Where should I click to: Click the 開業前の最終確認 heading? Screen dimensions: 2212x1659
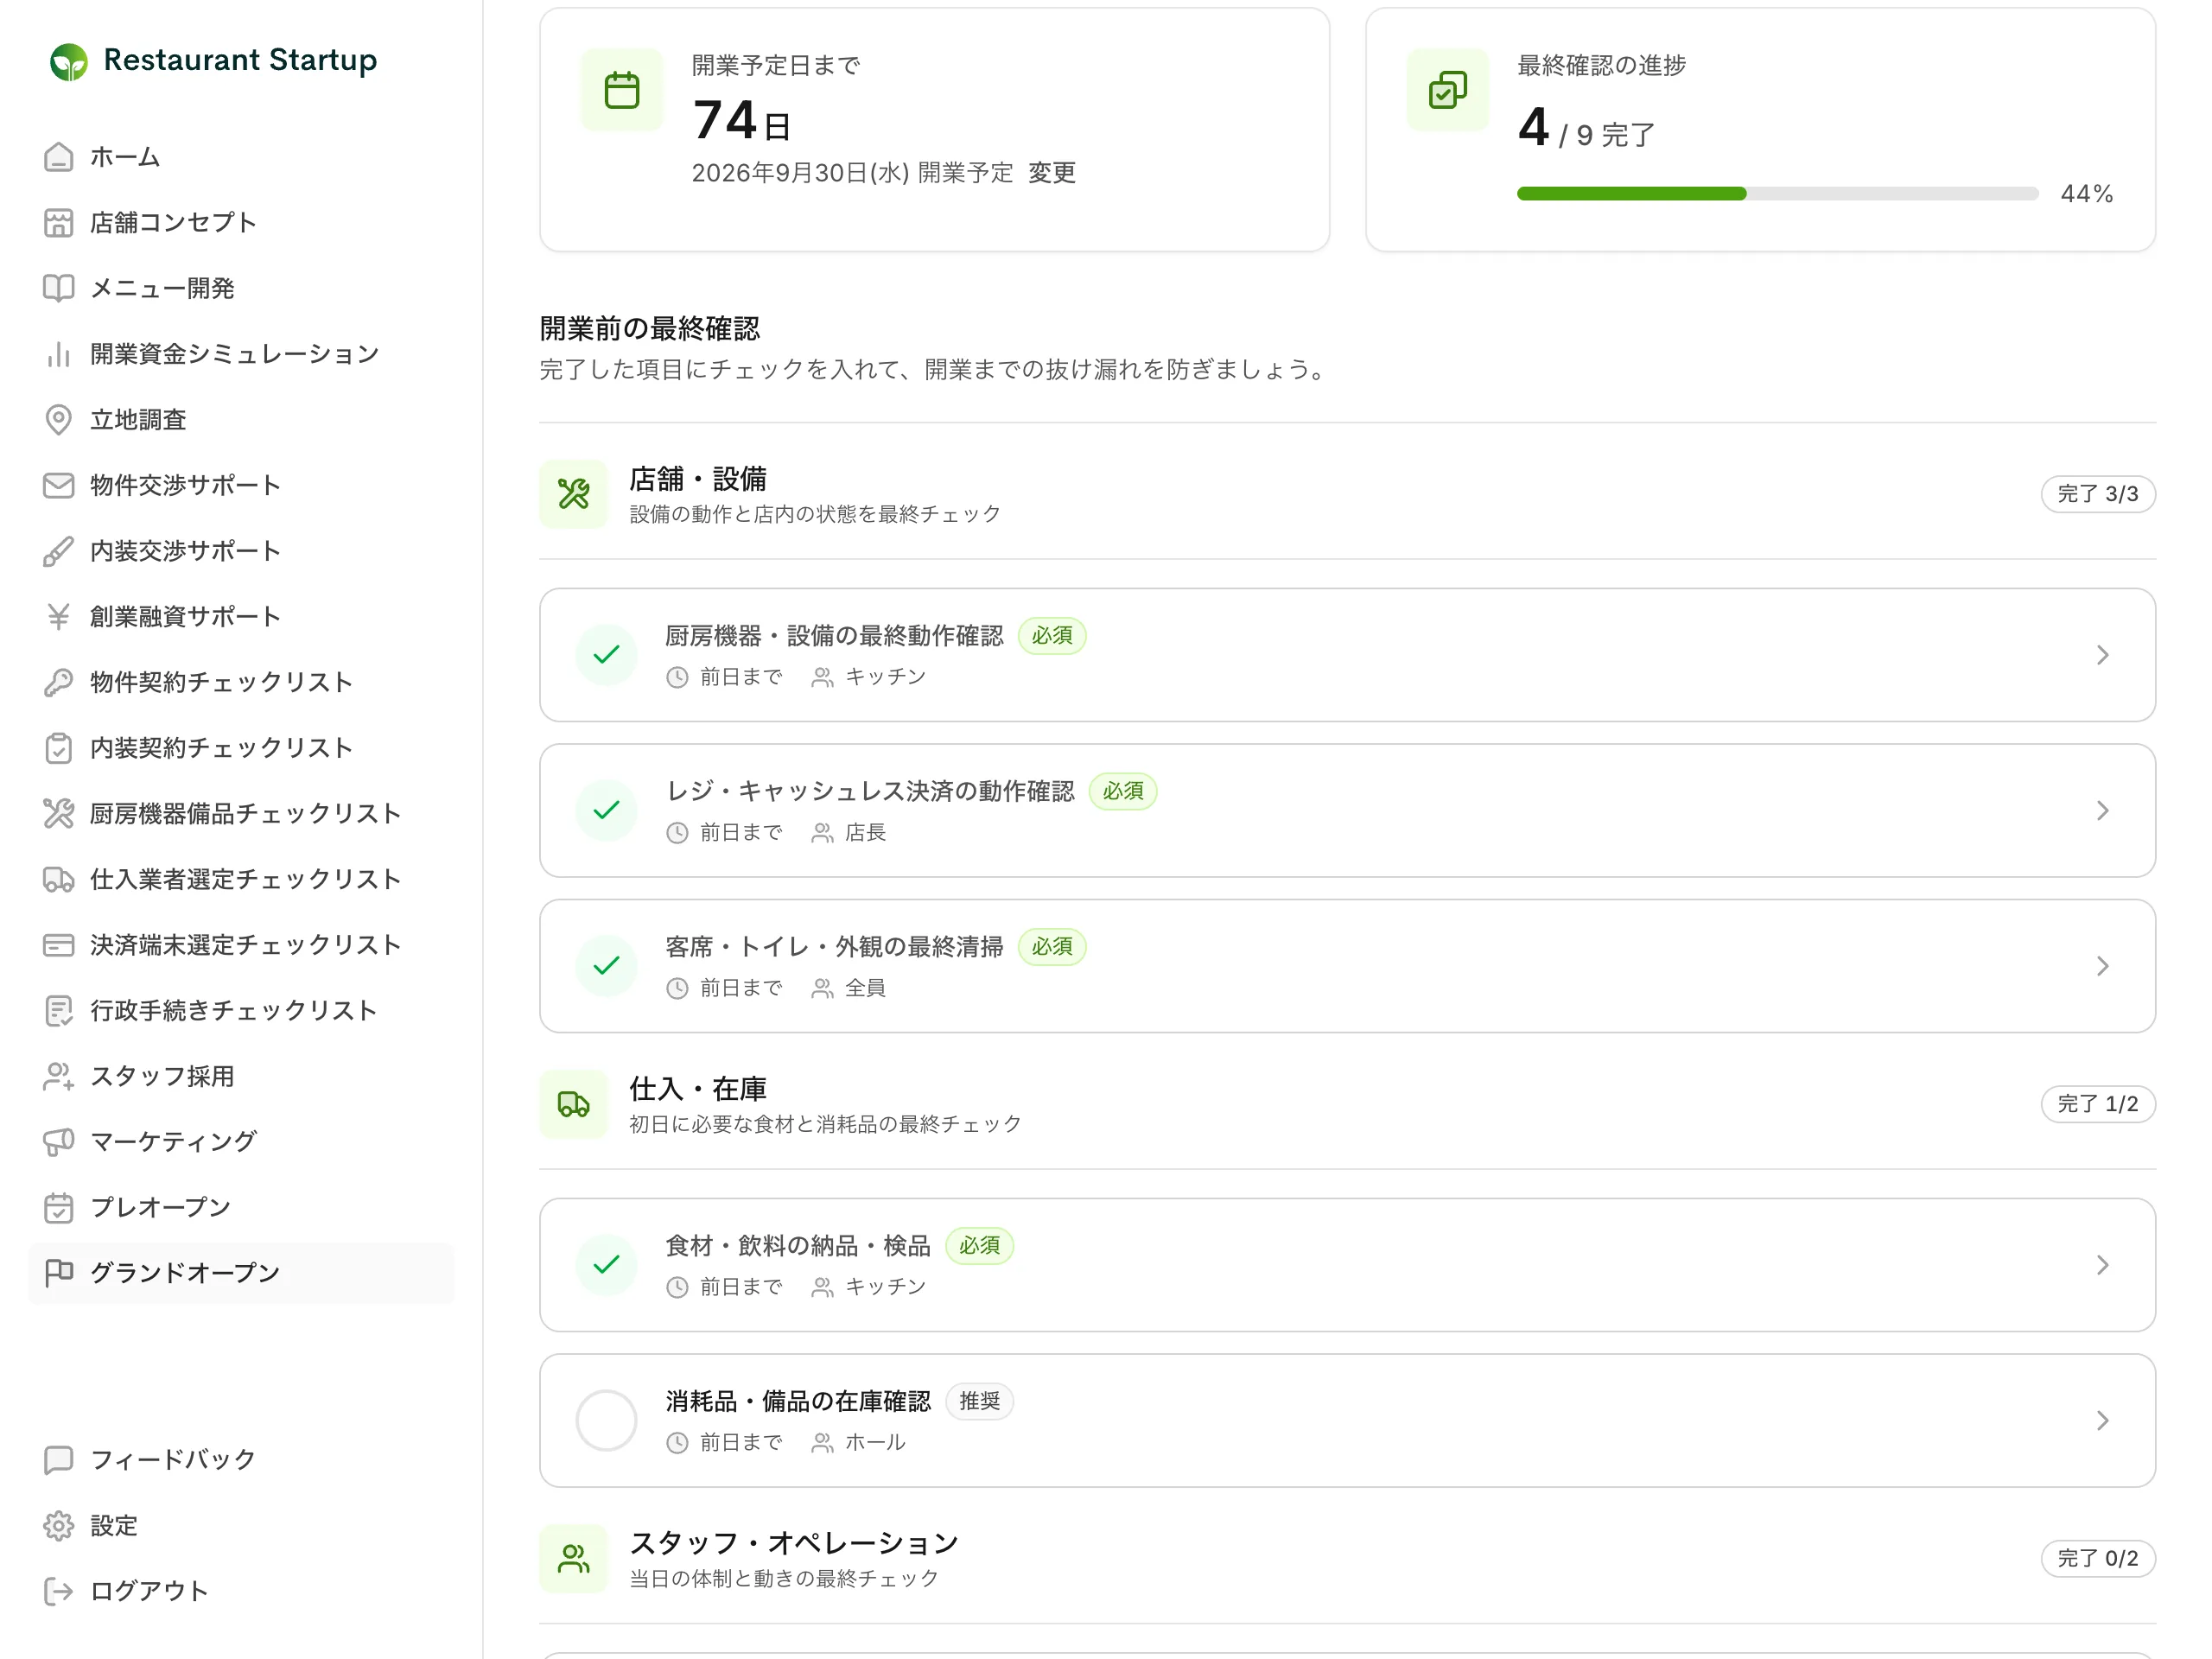click(650, 328)
